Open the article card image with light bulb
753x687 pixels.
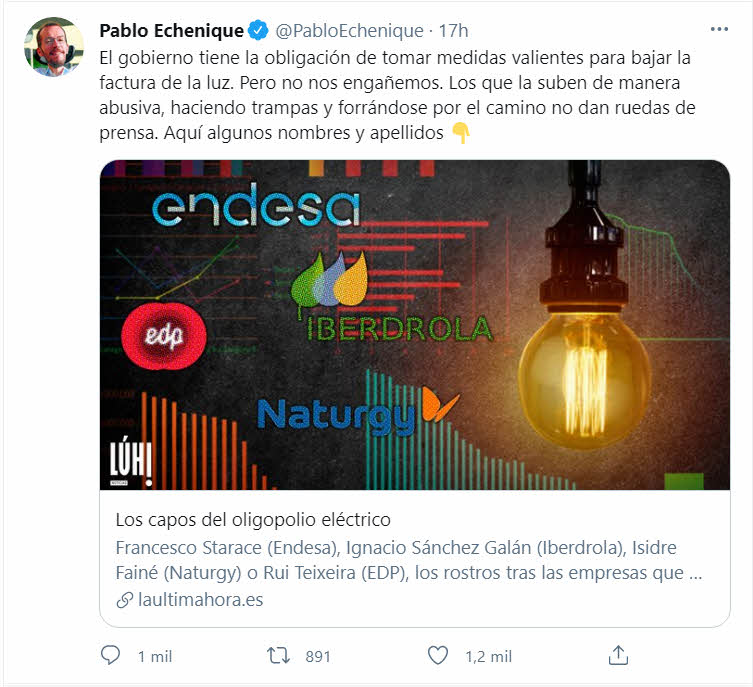click(x=415, y=325)
